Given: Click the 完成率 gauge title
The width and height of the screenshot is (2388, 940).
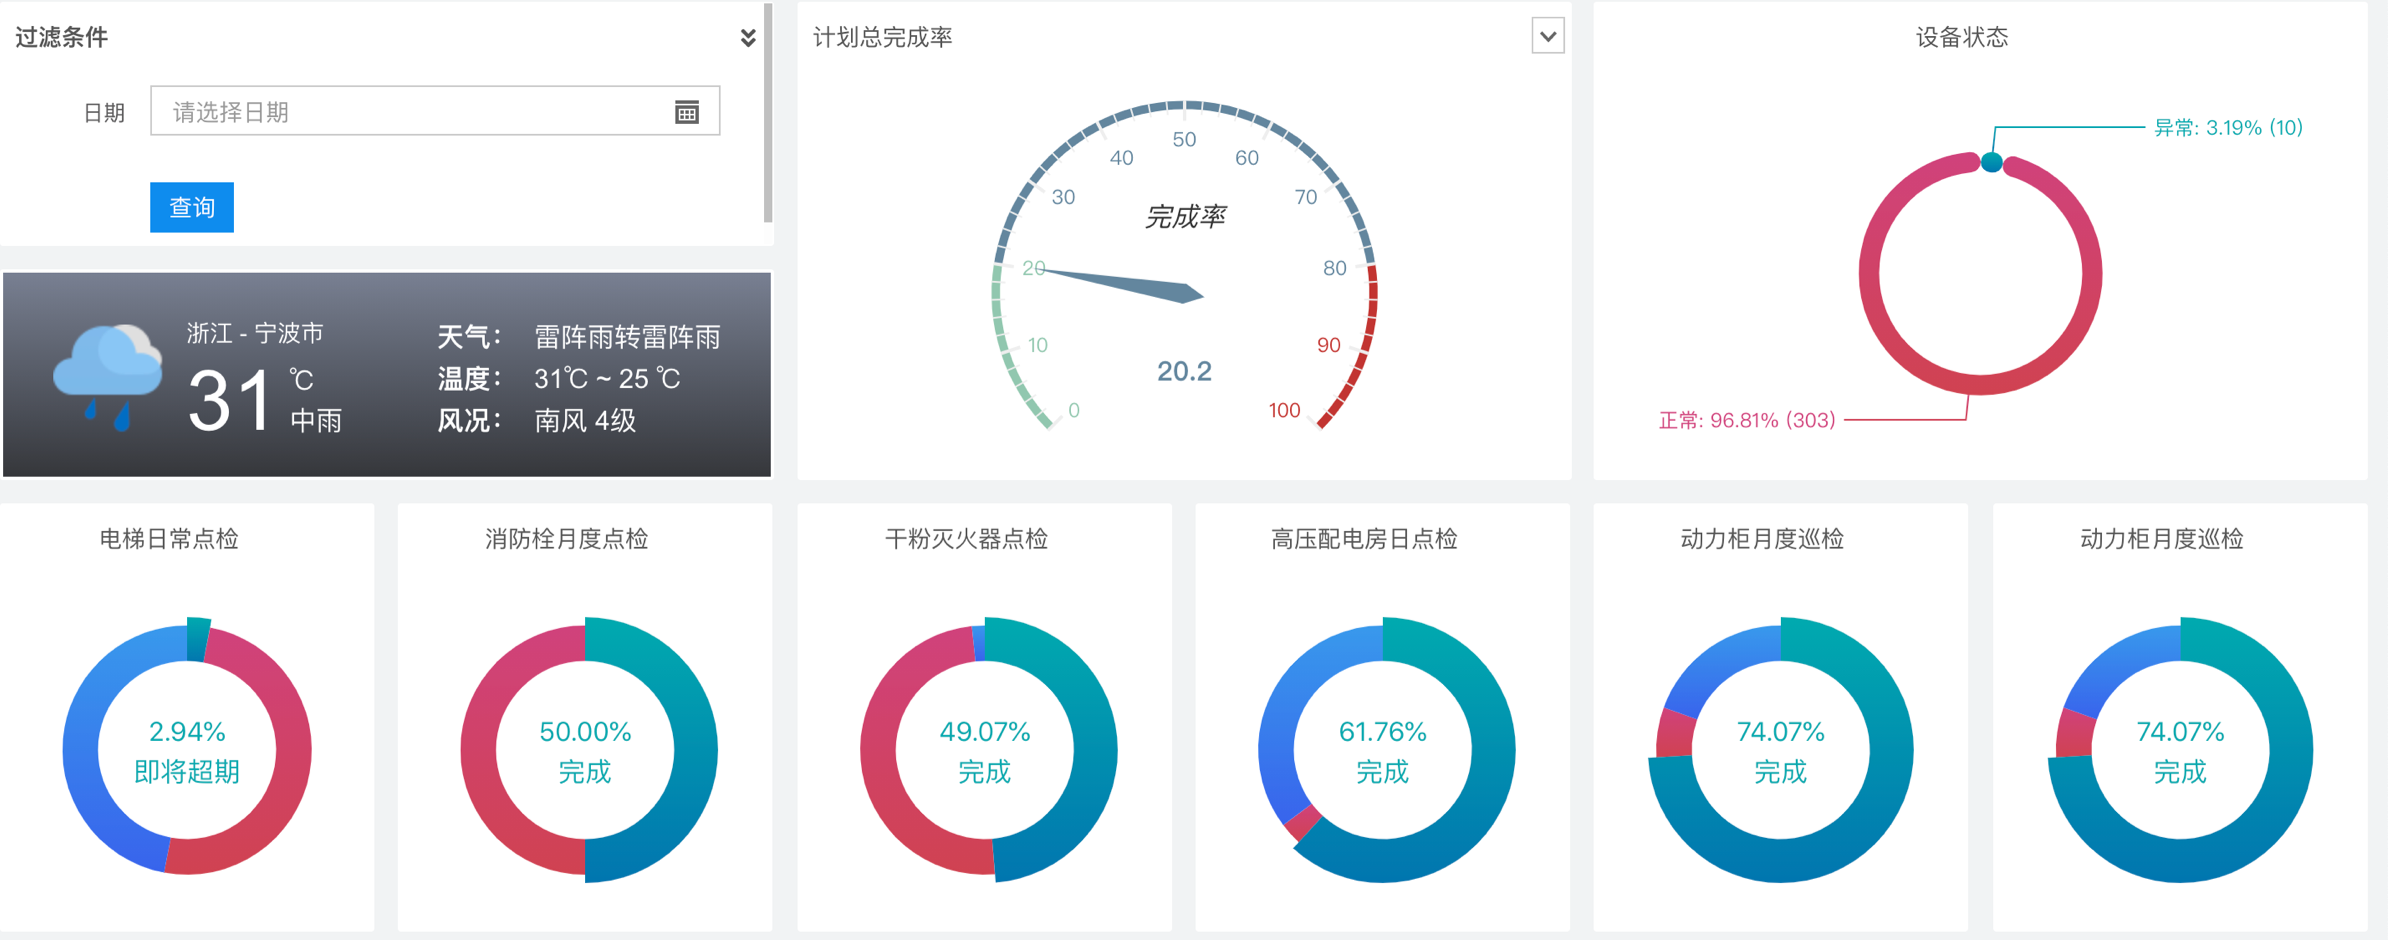Looking at the screenshot, I should [1185, 216].
